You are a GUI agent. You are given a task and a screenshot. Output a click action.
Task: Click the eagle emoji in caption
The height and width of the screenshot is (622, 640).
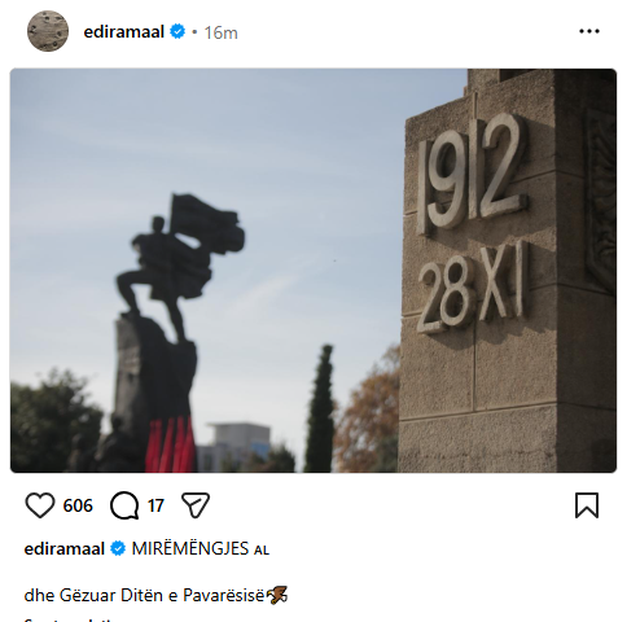point(277,595)
